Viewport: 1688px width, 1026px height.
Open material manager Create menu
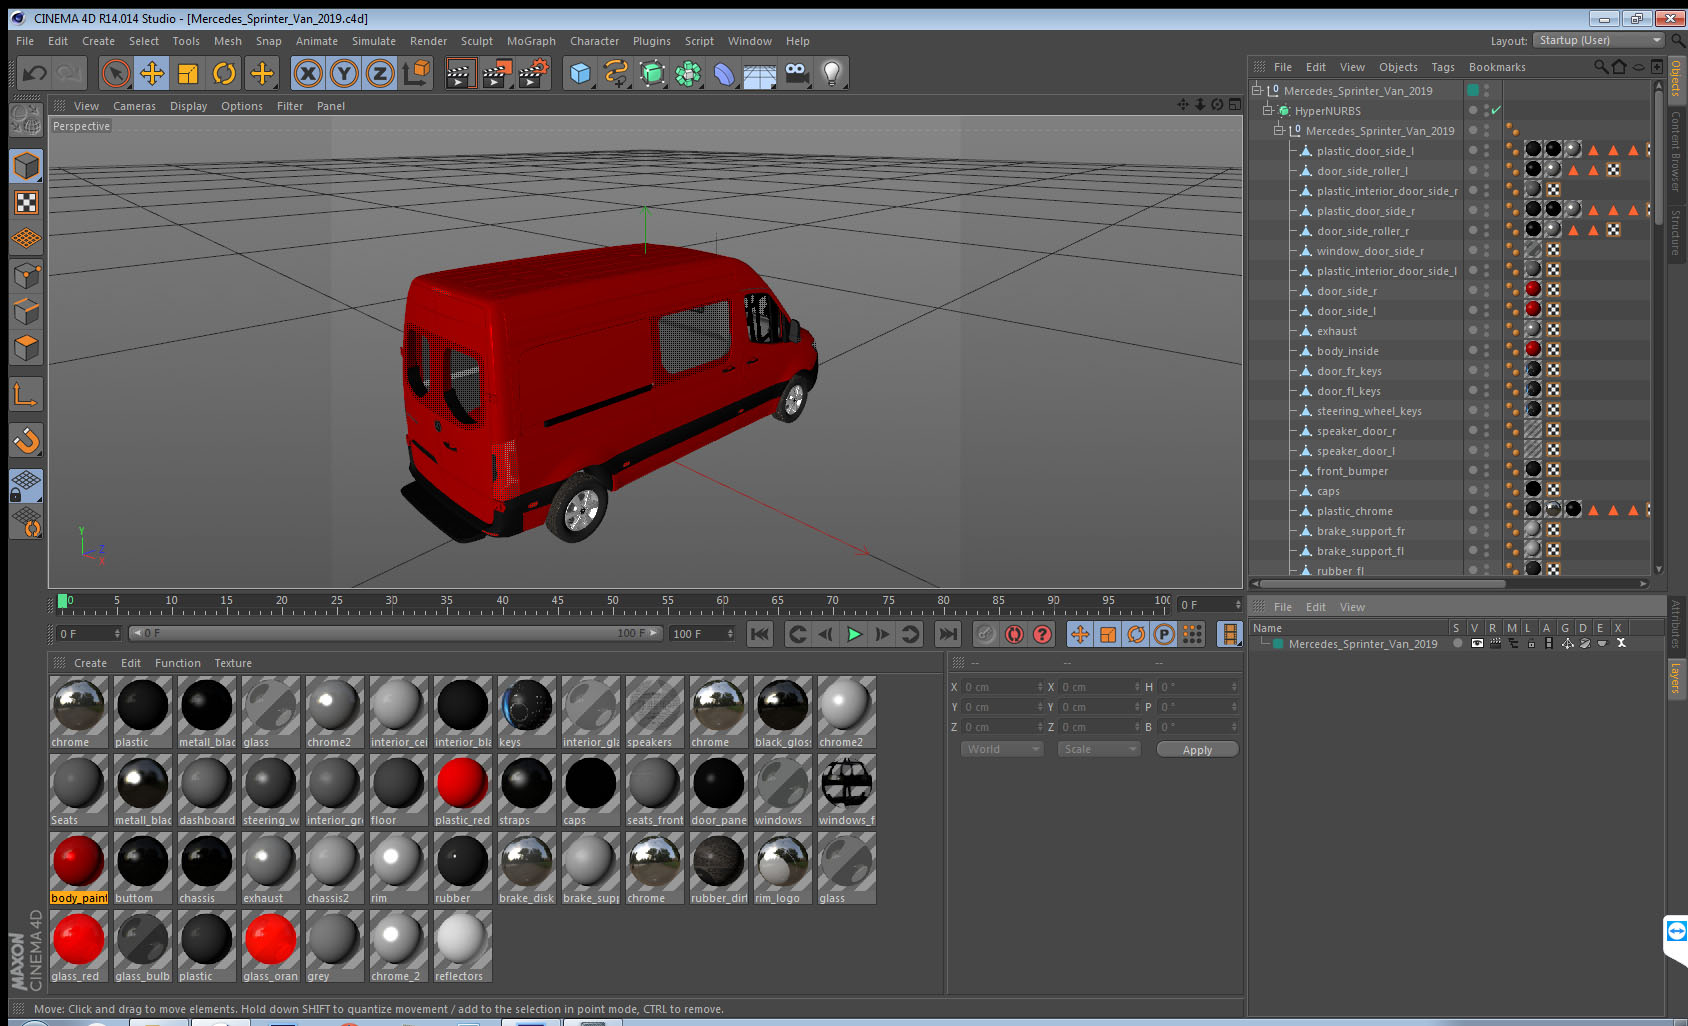(x=90, y=663)
